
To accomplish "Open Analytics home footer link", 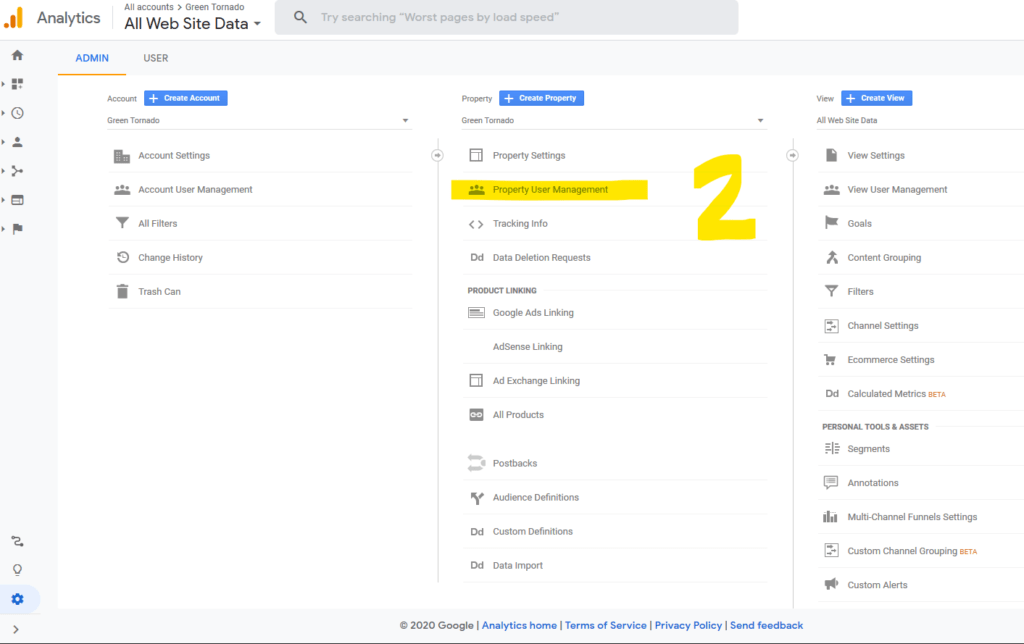I will [x=519, y=625].
